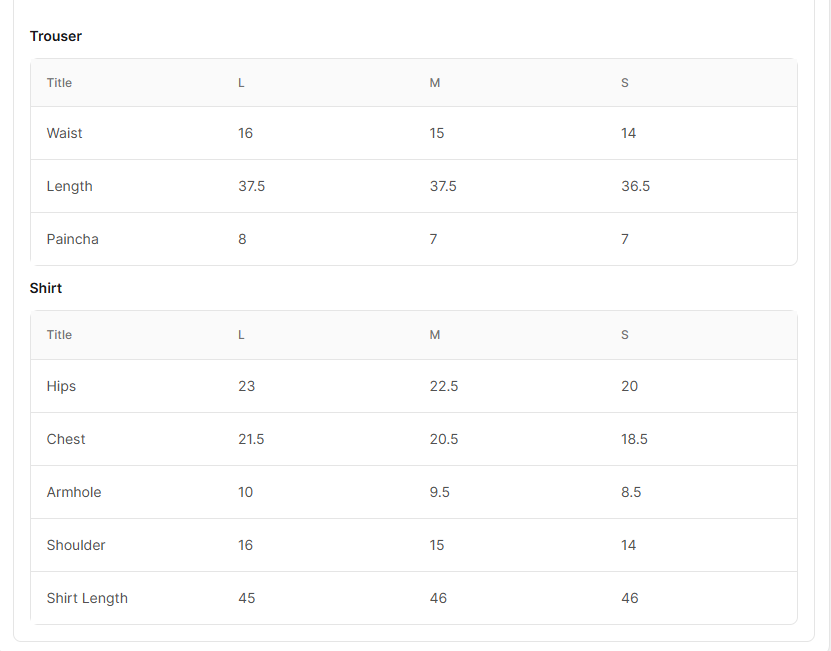Select the Chest S value 18.5
Viewport: 831px width, 651px height.
[x=634, y=439]
